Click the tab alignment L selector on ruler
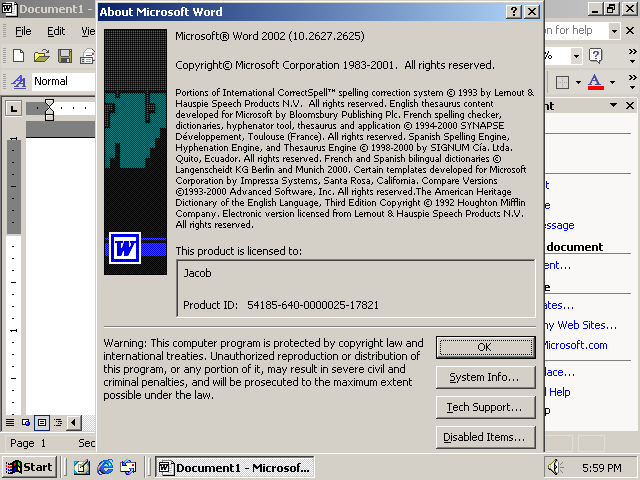Screen dimensions: 640x480 pyautogui.click(x=13, y=109)
